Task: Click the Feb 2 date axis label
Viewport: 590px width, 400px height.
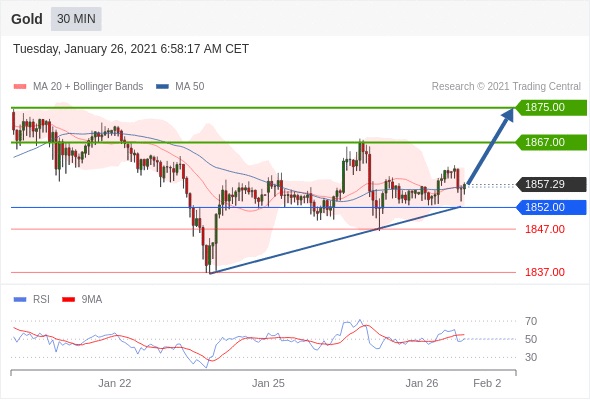Action: 487,383
